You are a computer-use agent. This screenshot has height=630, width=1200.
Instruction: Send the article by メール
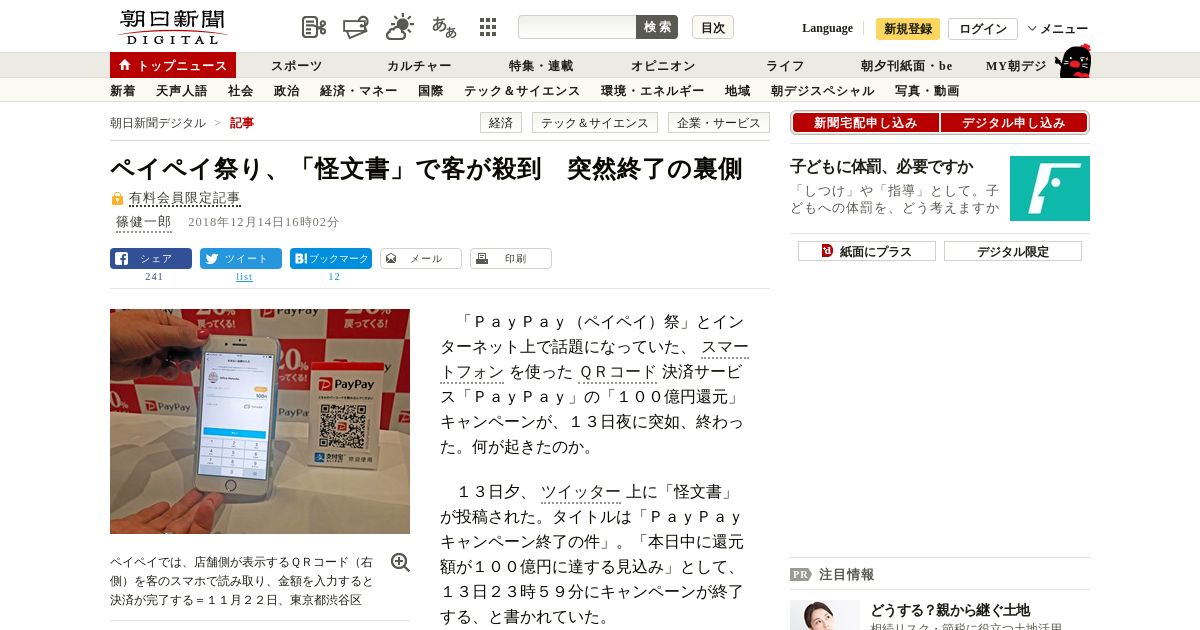click(421, 259)
